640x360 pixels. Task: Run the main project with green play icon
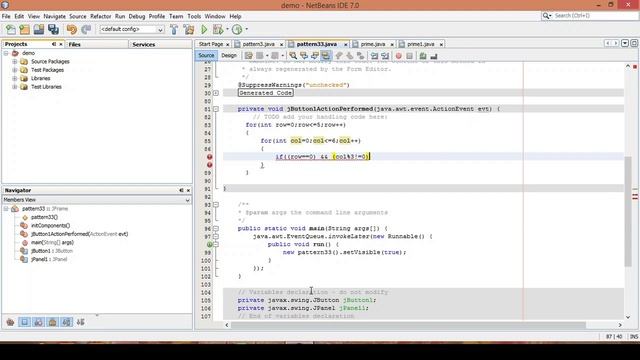click(204, 29)
